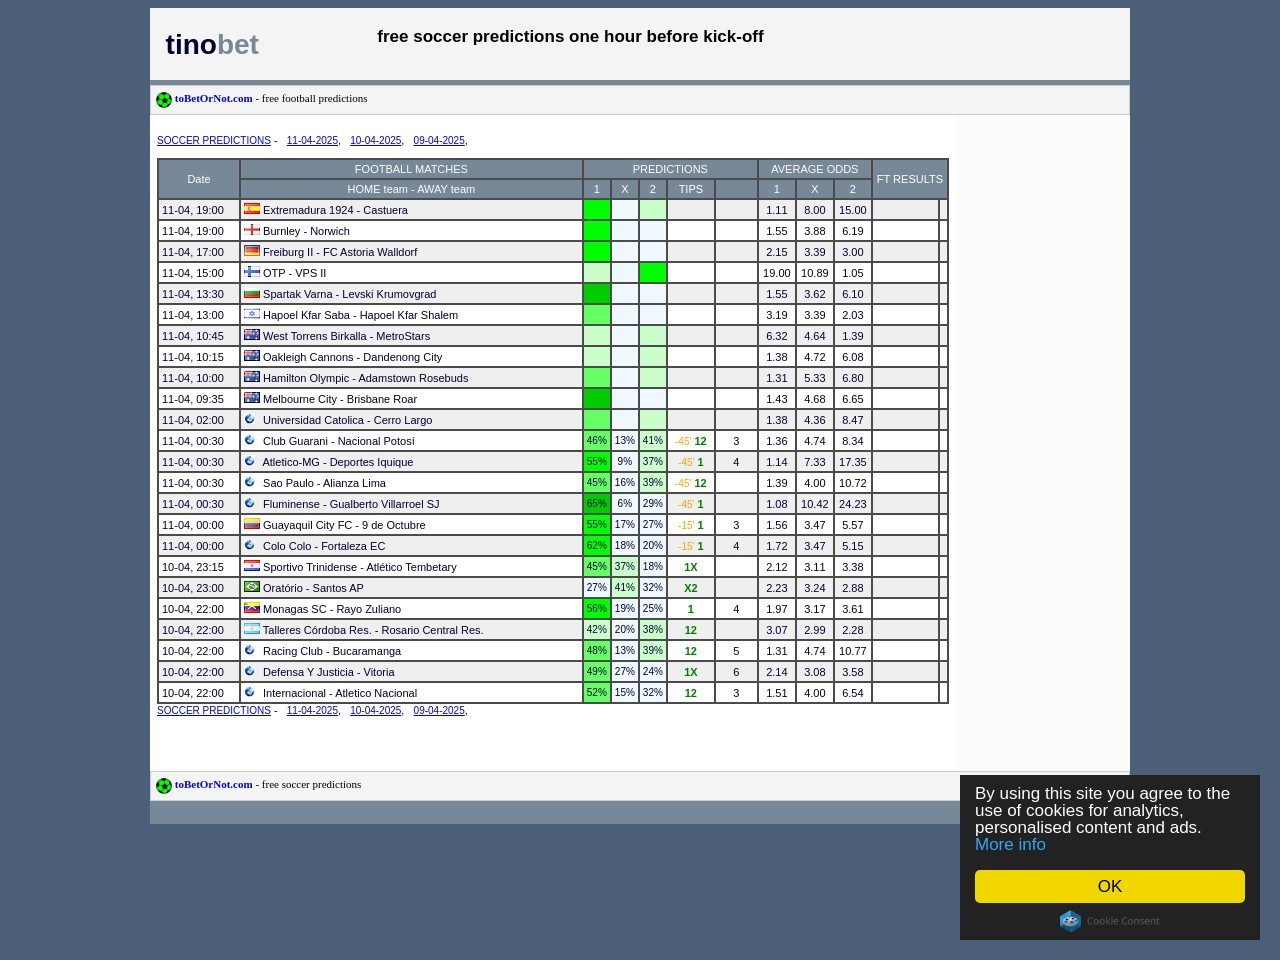Click the Australia flag next to Hamilton Olympic match
The width and height of the screenshot is (1280, 960).
pyautogui.click(x=252, y=377)
